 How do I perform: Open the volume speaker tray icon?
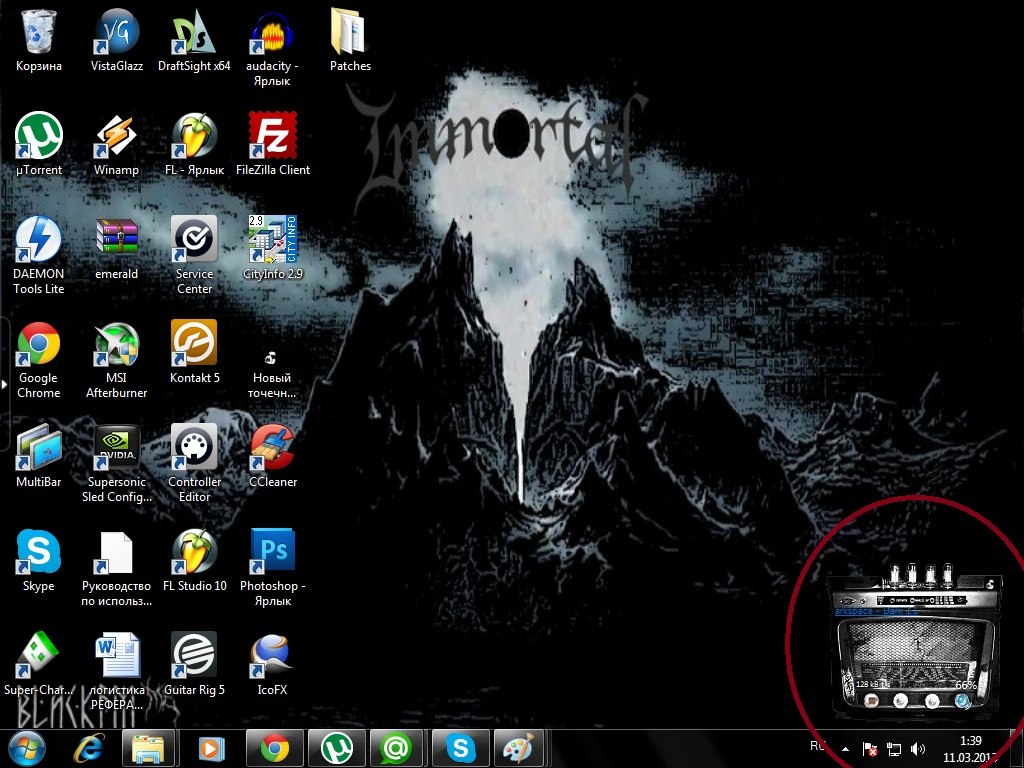pyautogui.click(x=918, y=749)
